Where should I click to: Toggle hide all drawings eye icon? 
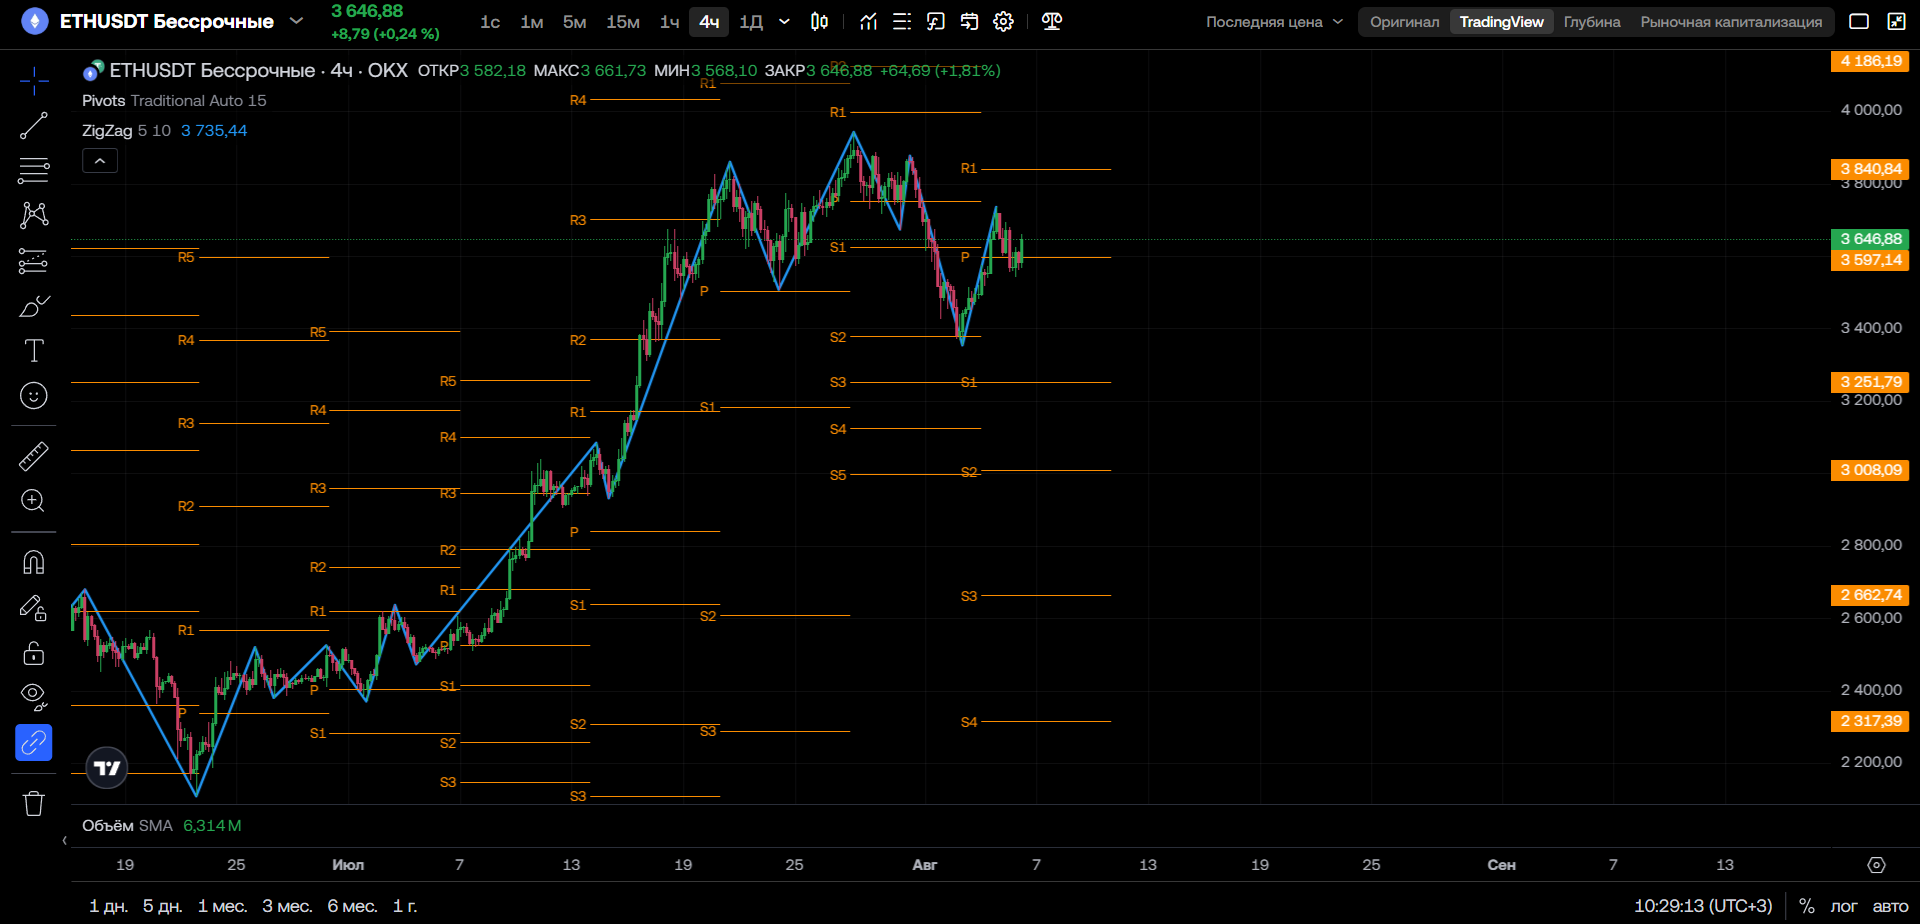point(34,697)
